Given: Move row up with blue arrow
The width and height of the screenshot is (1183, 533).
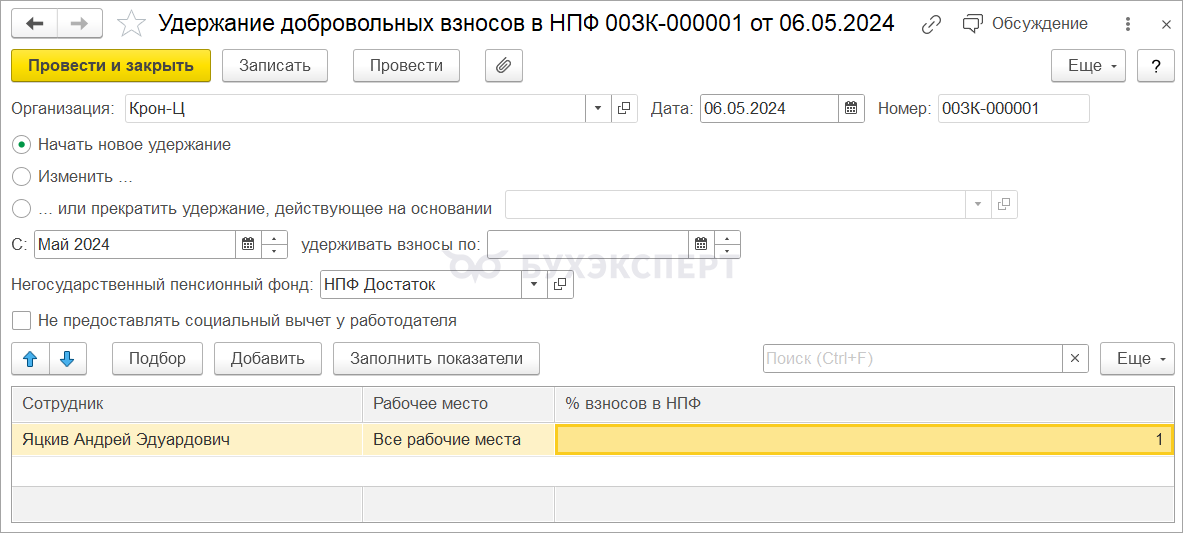Looking at the screenshot, I should tap(30, 358).
